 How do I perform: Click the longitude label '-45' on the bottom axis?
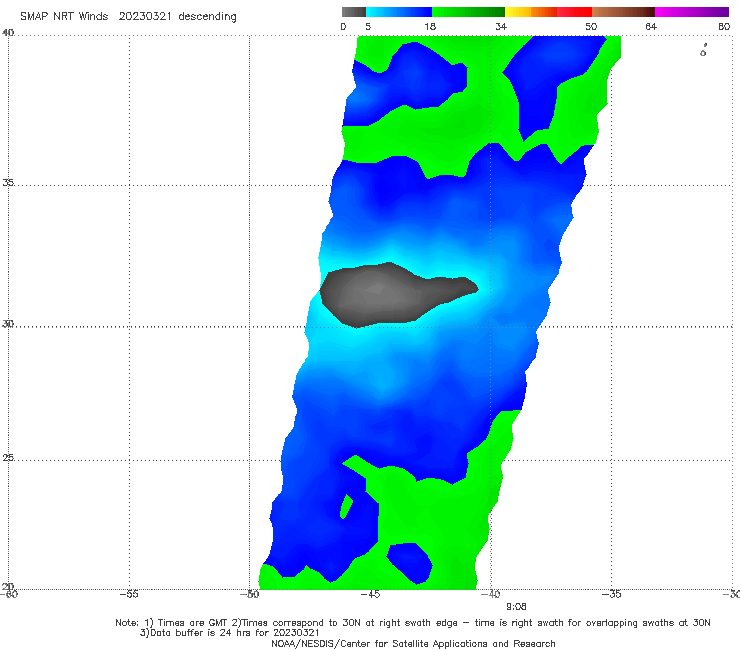[x=370, y=594]
